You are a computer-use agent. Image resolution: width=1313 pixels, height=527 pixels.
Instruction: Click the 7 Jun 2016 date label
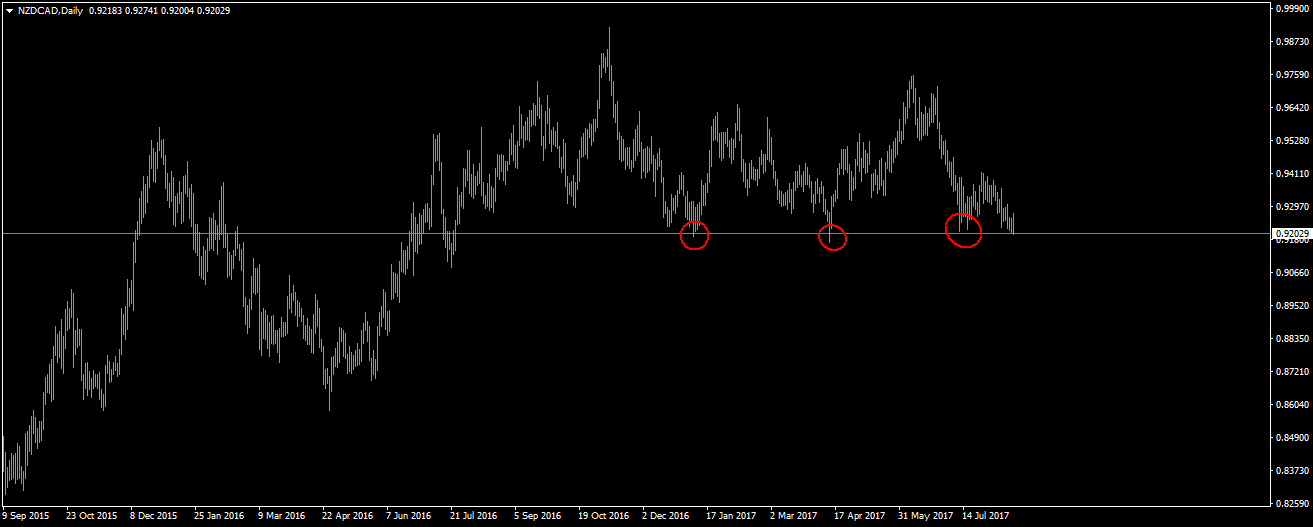[x=409, y=516]
